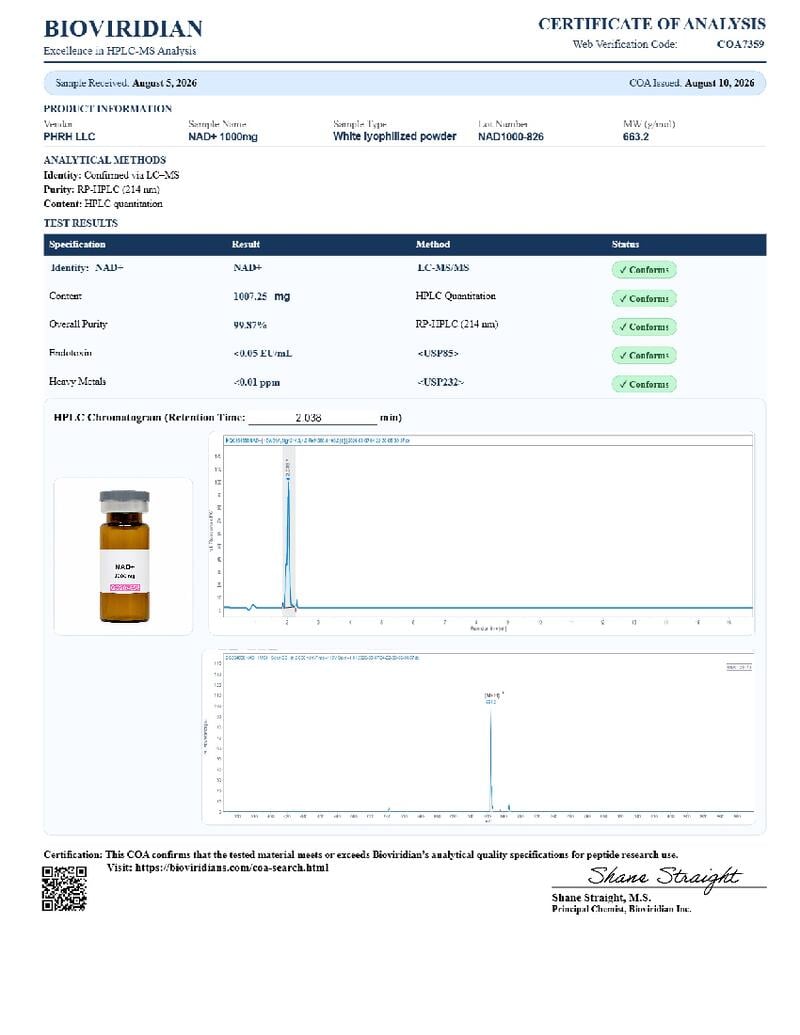Click the <USP232> method cell

(440, 382)
